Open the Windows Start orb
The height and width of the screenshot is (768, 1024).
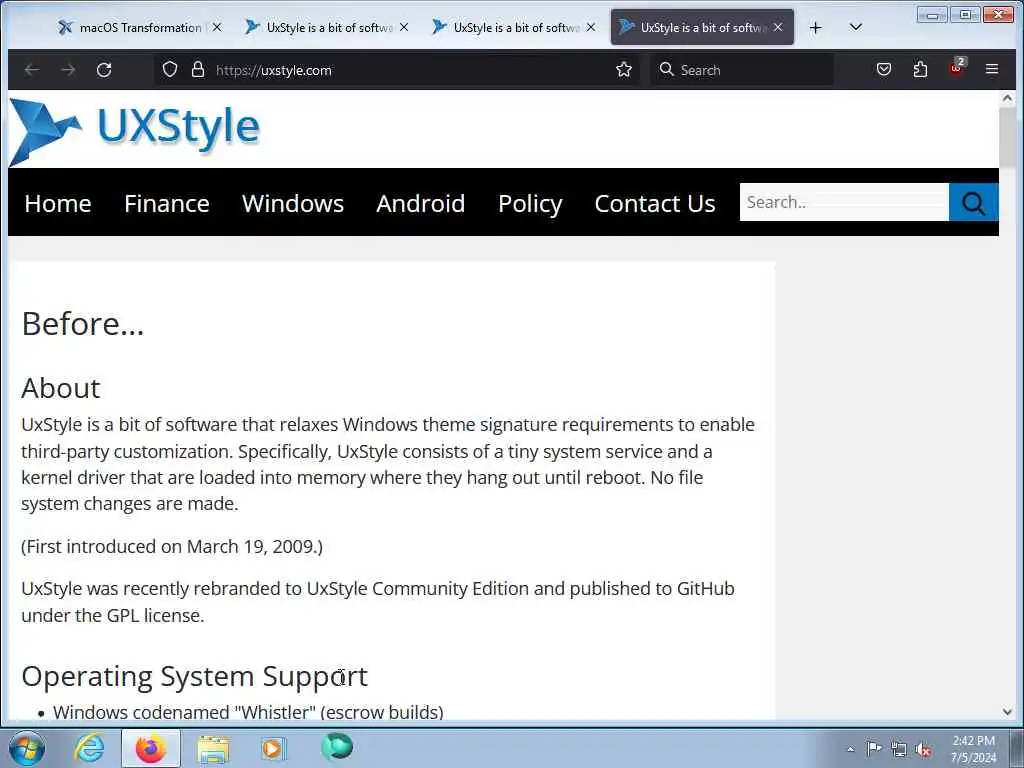27,748
